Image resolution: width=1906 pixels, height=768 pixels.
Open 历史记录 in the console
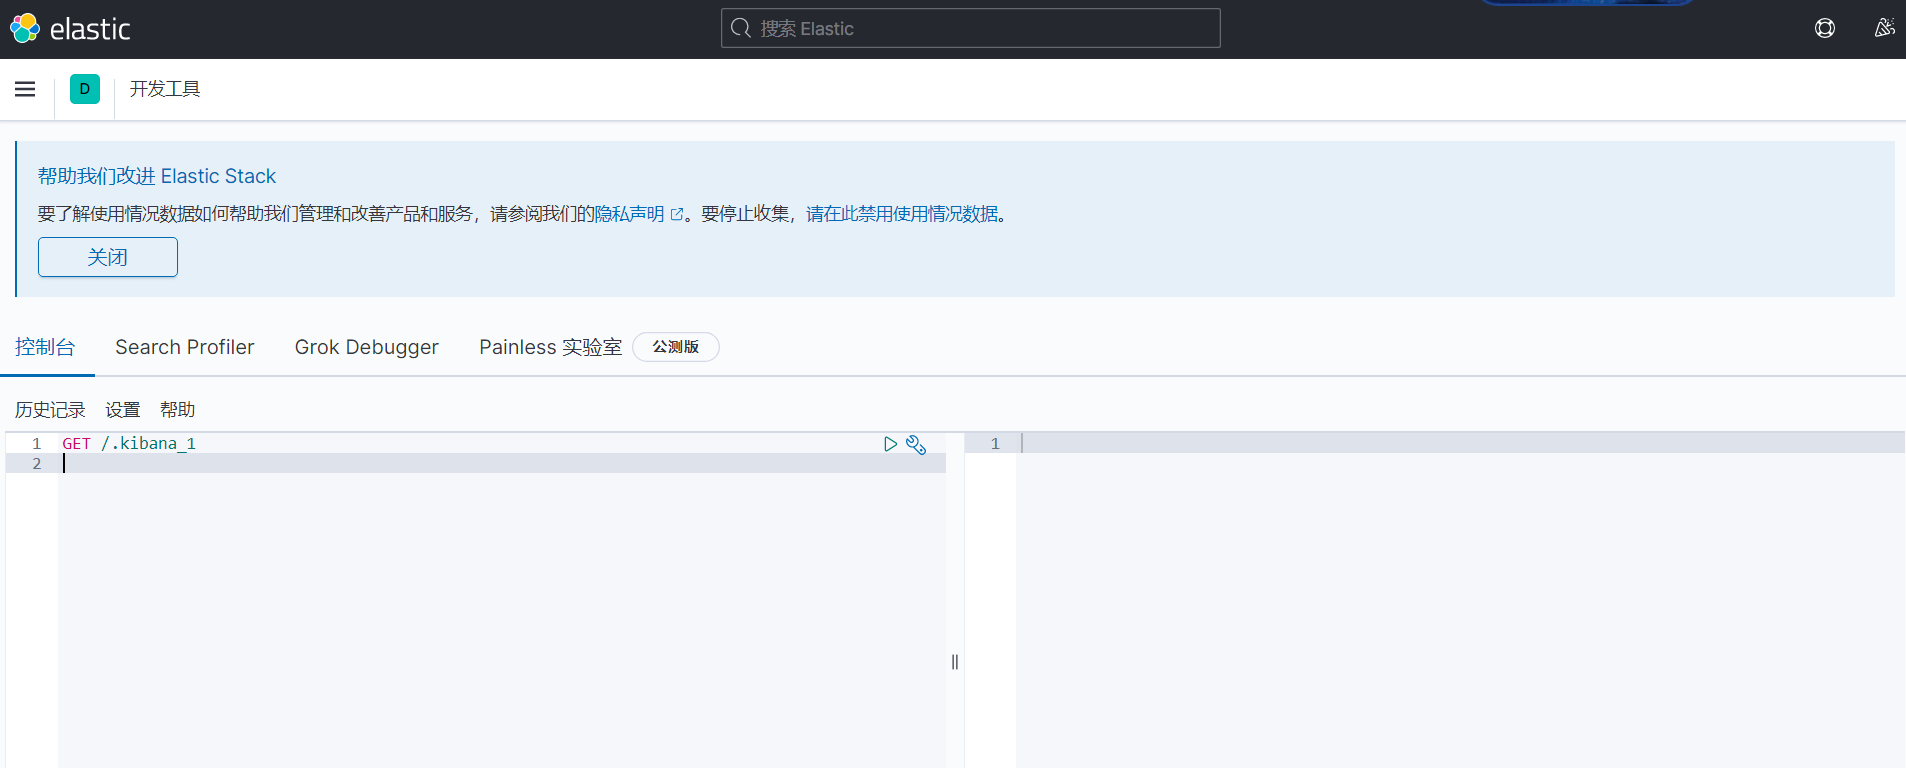point(50,410)
